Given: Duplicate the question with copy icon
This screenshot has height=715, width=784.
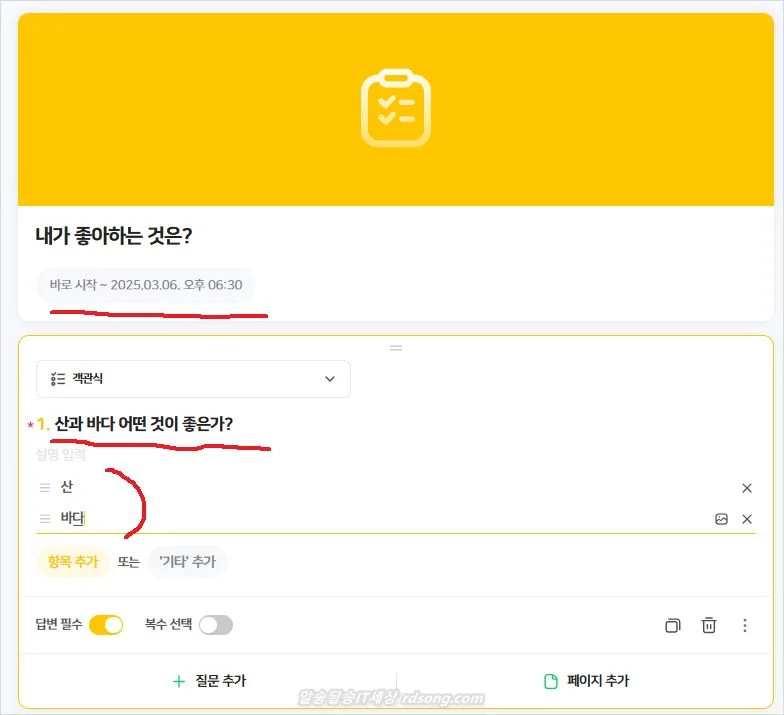Looking at the screenshot, I should tap(672, 625).
